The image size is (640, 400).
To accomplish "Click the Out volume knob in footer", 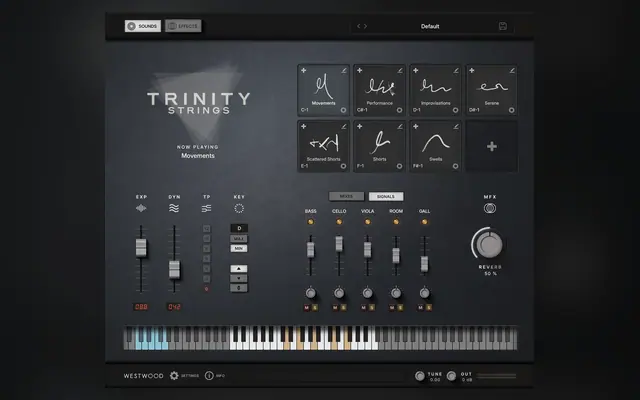I will pyautogui.click(x=451, y=376).
